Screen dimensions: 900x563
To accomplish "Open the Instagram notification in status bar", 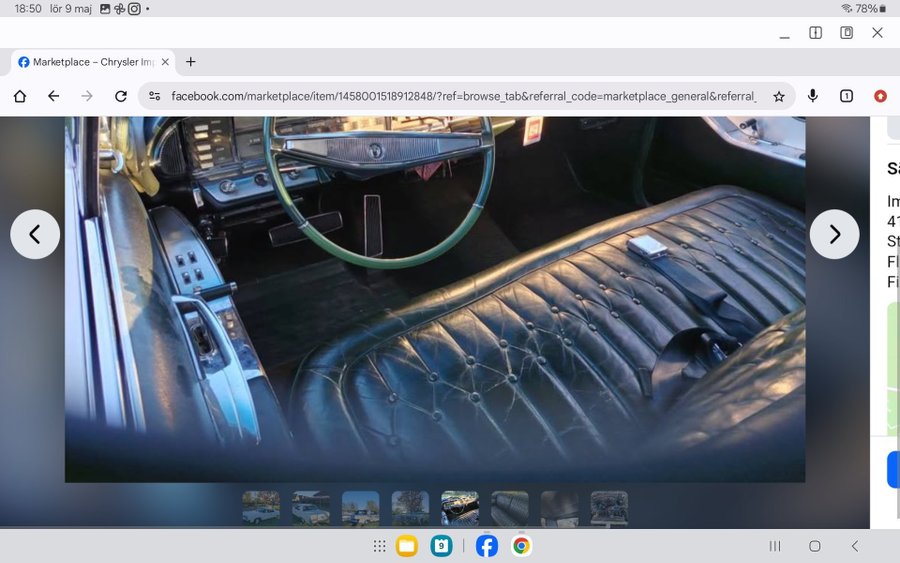I will point(134,9).
